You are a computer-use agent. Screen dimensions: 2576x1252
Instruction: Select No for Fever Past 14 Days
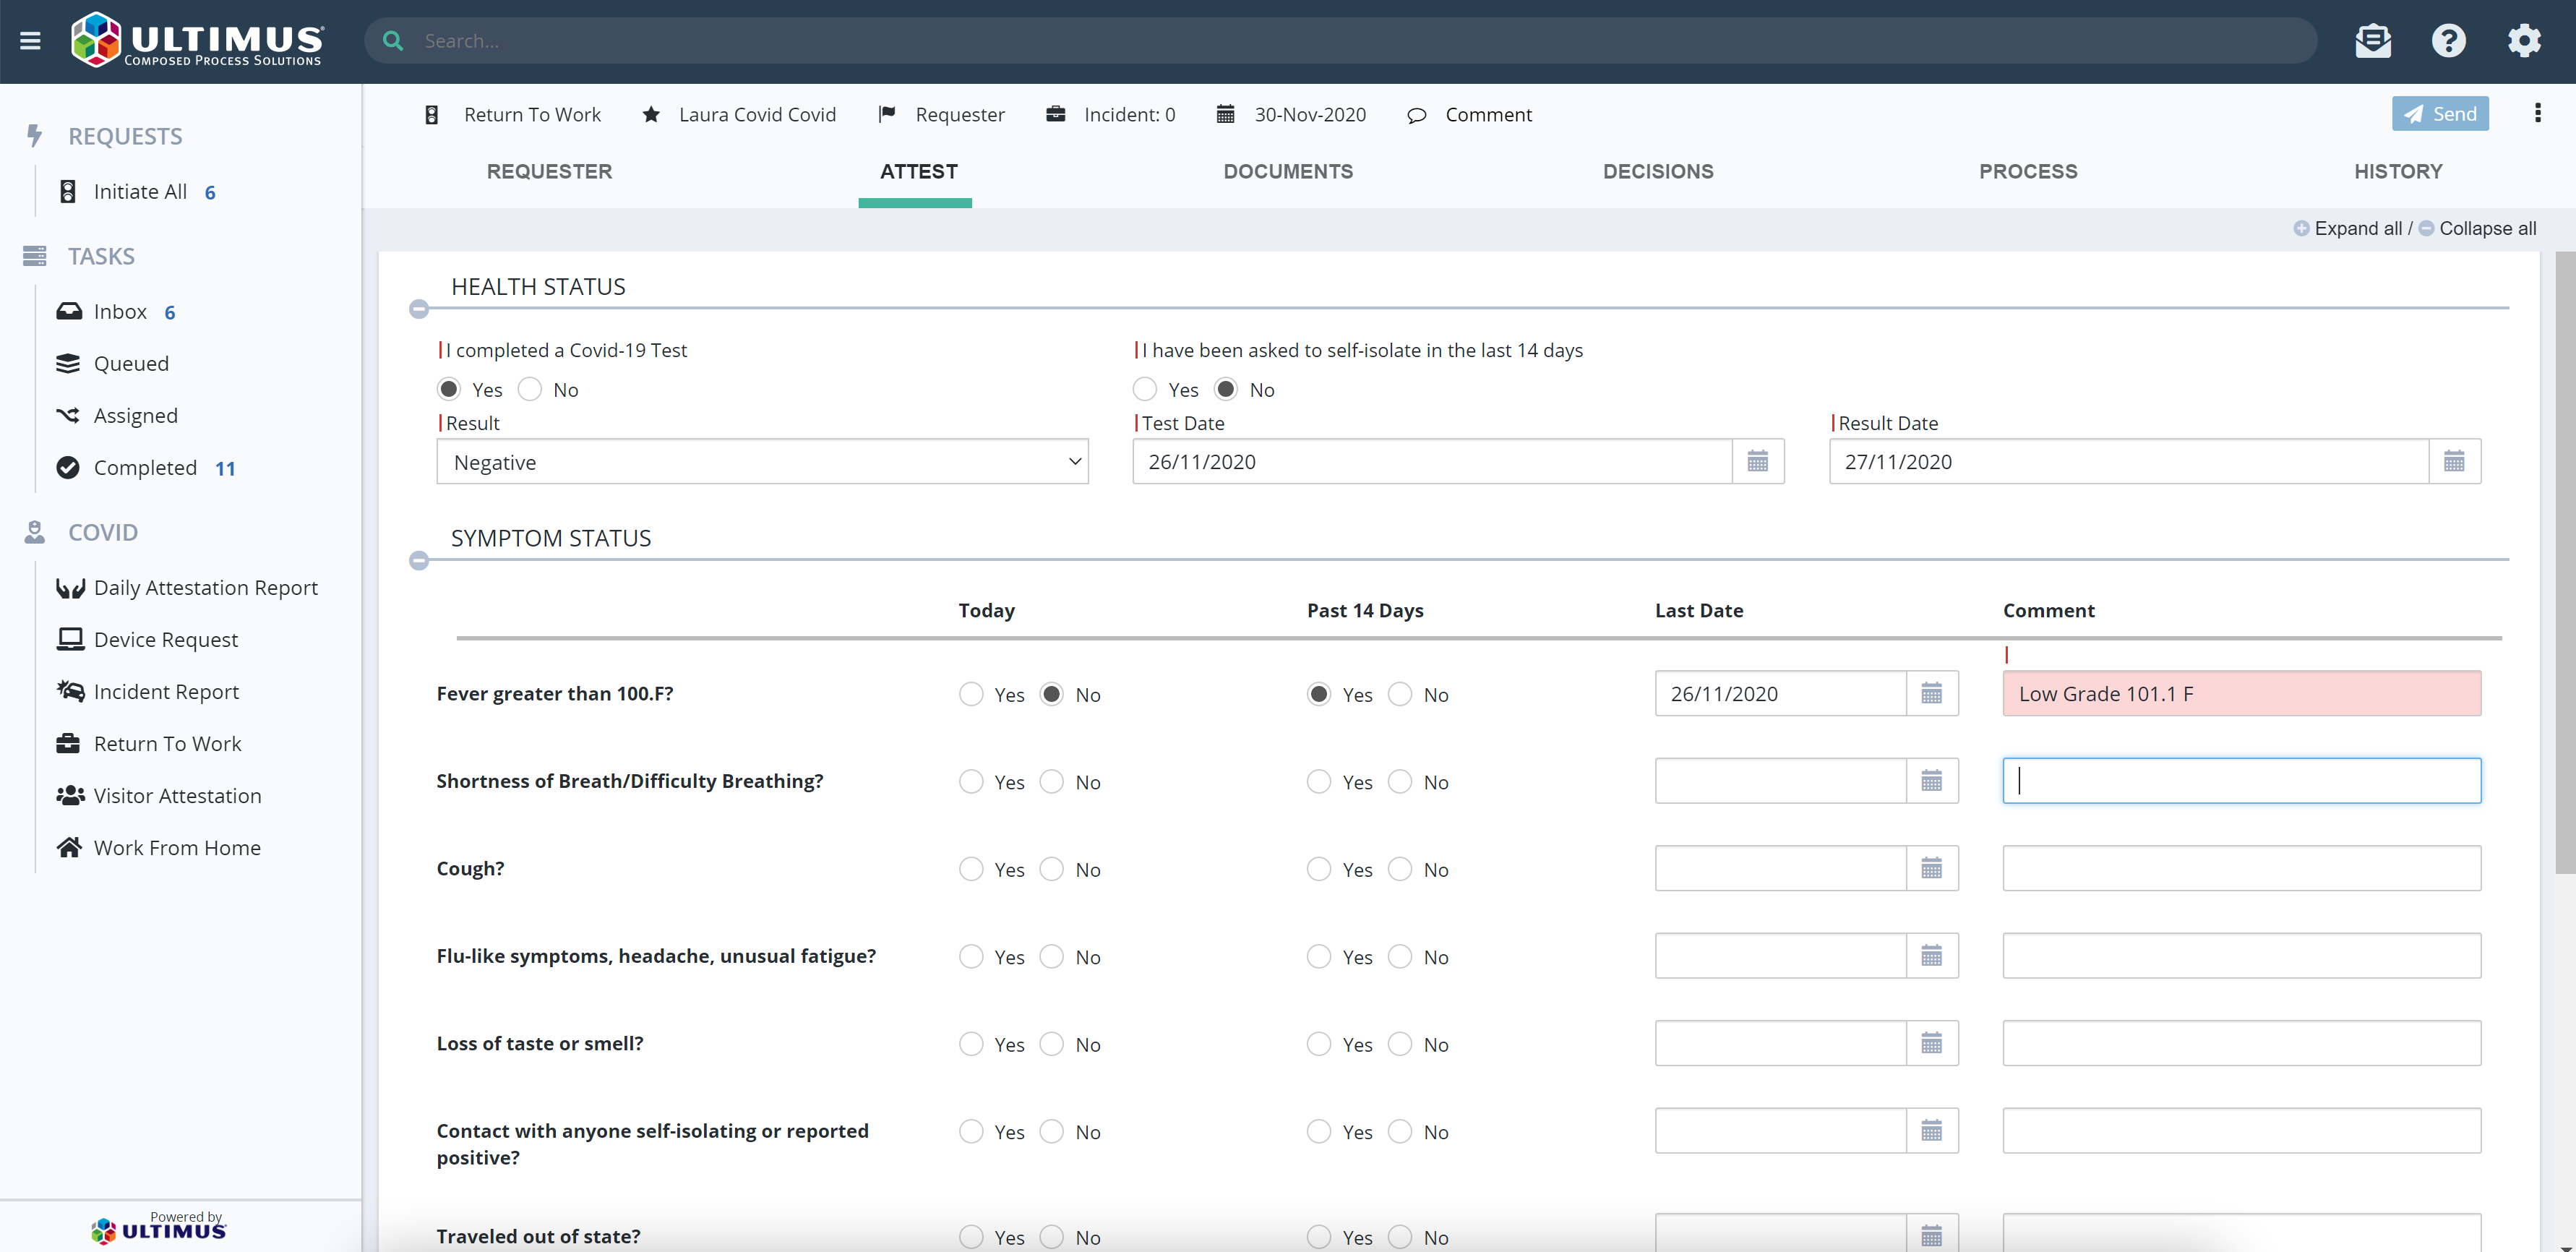1400,695
